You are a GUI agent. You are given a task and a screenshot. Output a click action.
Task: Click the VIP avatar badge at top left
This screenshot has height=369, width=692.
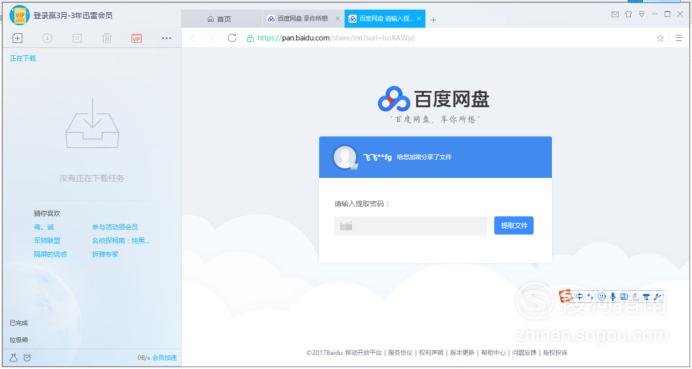pos(19,15)
